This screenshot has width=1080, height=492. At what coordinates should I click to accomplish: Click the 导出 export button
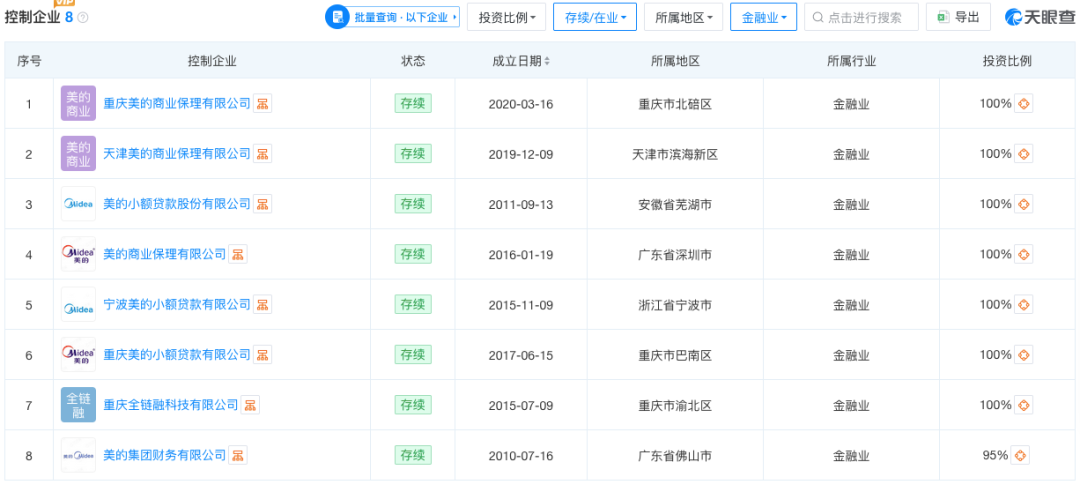[x=958, y=17]
